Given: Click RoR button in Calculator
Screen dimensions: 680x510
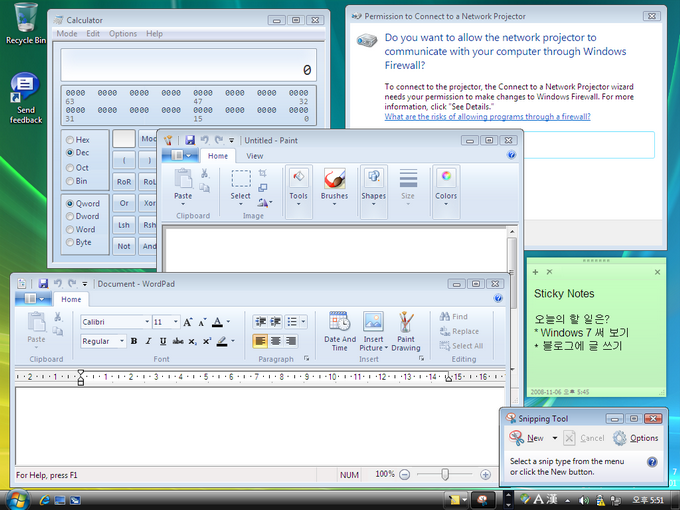Looking at the screenshot, I should [124, 182].
